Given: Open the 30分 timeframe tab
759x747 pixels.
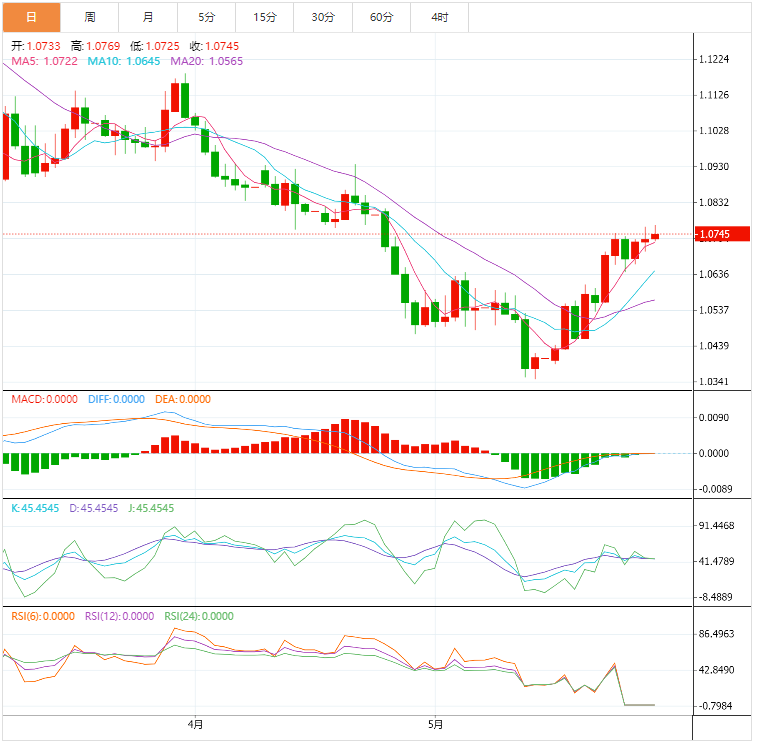Looking at the screenshot, I should click(x=323, y=17).
